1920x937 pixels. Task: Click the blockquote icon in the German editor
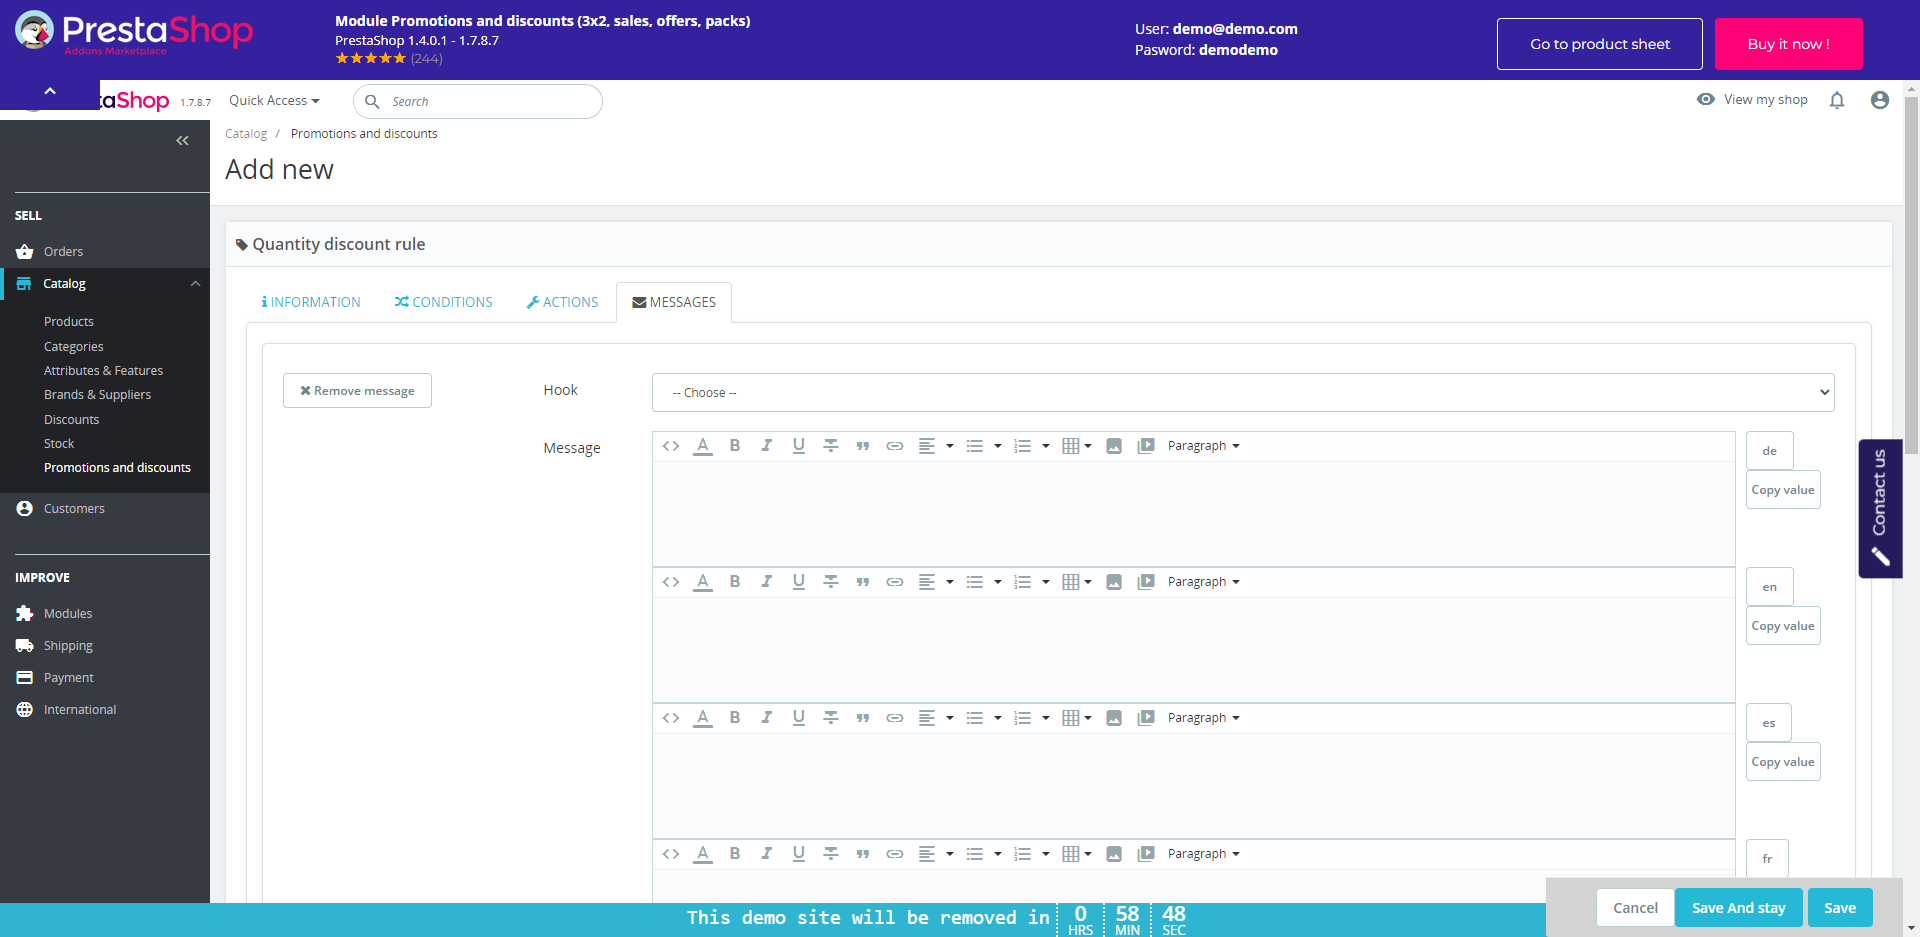[863, 446]
